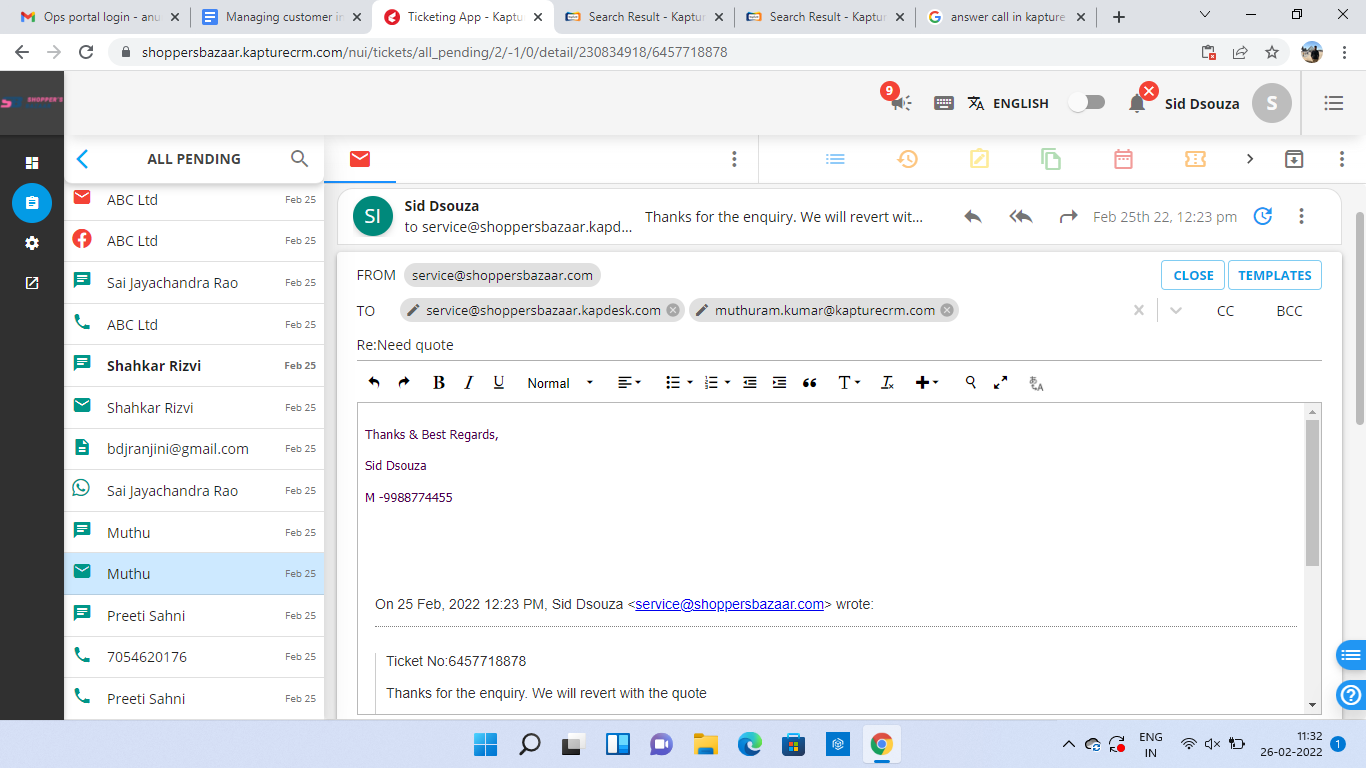Open the announcements megaphone with 9 alerts
This screenshot has height=768, width=1366.
click(901, 102)
